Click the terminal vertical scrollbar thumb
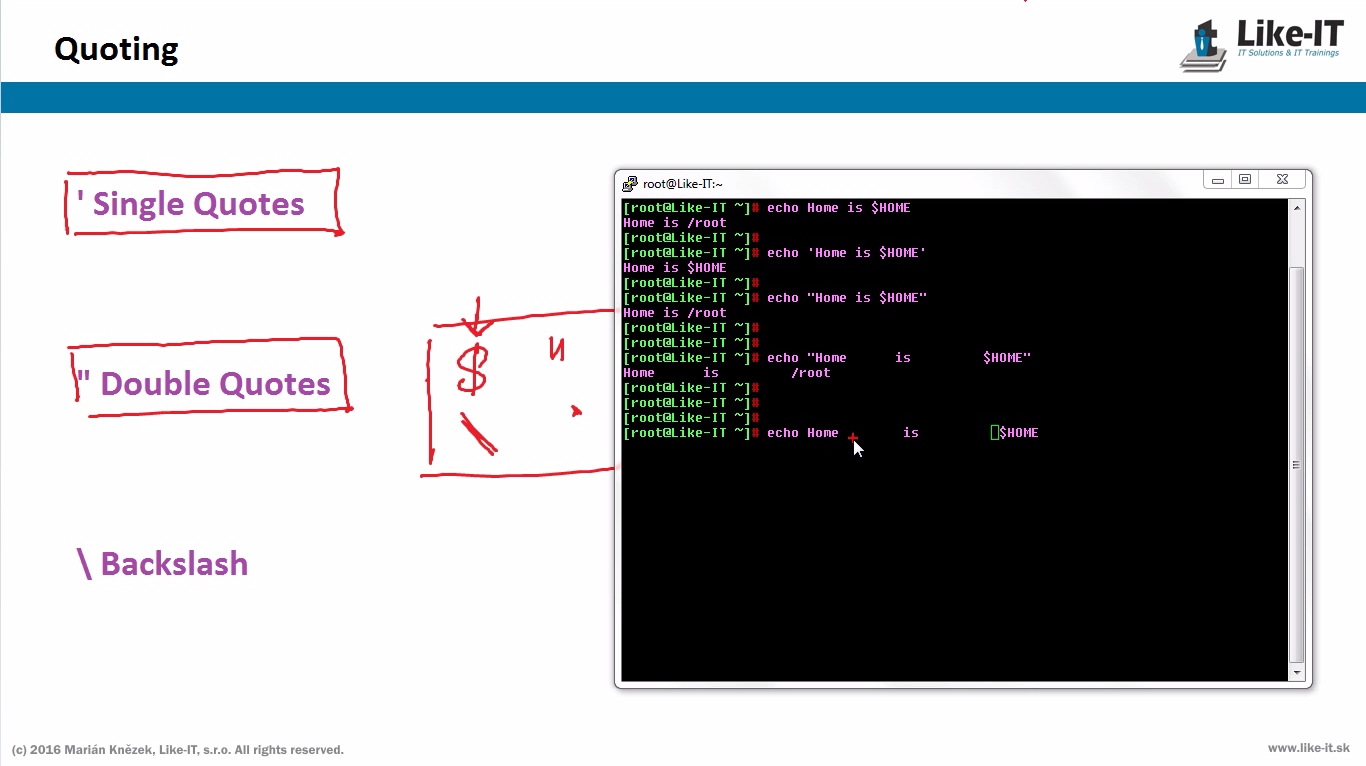 coord(1297,464)
